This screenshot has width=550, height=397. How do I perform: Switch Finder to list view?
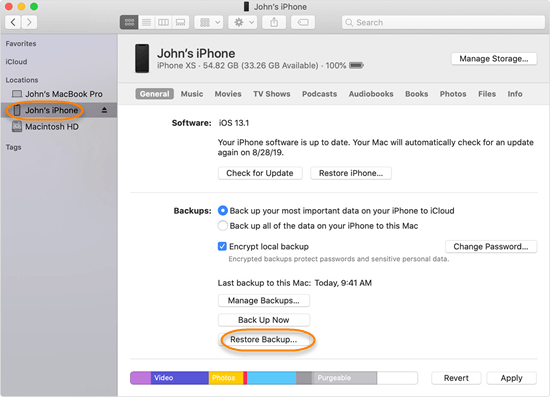(x=146, y=22)
